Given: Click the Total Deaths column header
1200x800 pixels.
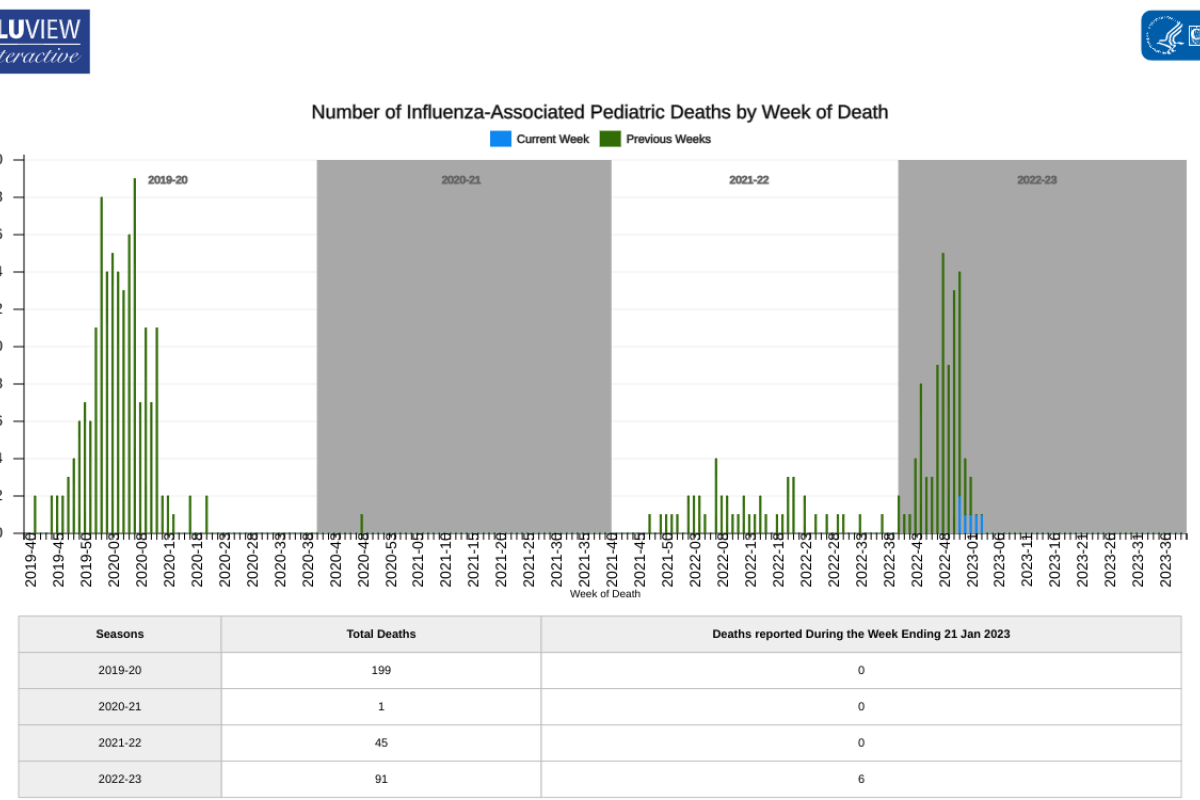Looking at the screenshot, I should pos(381,634).
